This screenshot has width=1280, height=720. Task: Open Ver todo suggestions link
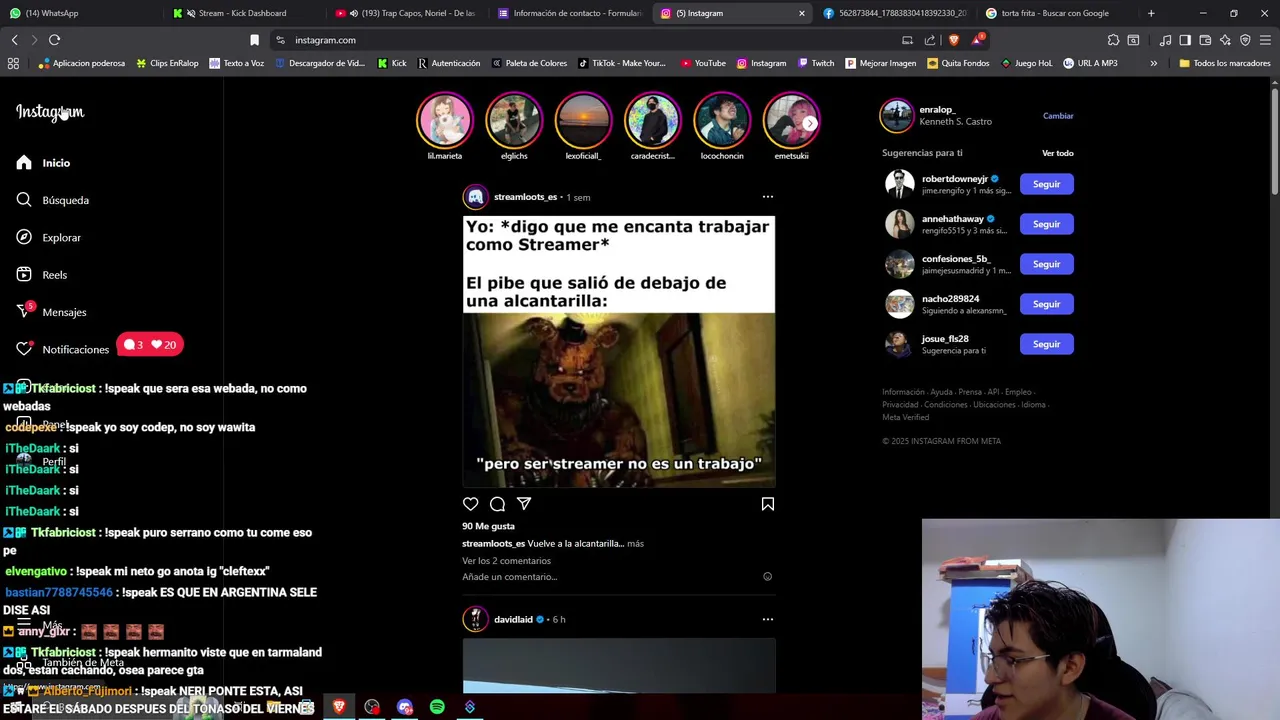[x=1058, y=153]
